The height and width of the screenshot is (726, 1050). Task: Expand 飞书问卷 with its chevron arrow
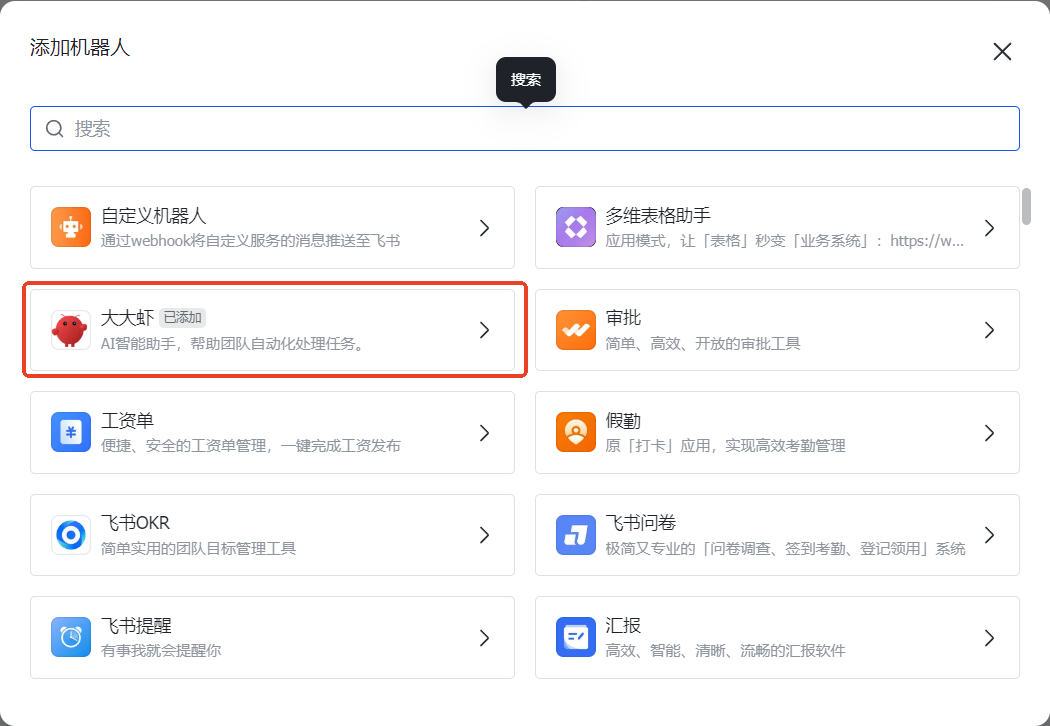pos(990,535)
